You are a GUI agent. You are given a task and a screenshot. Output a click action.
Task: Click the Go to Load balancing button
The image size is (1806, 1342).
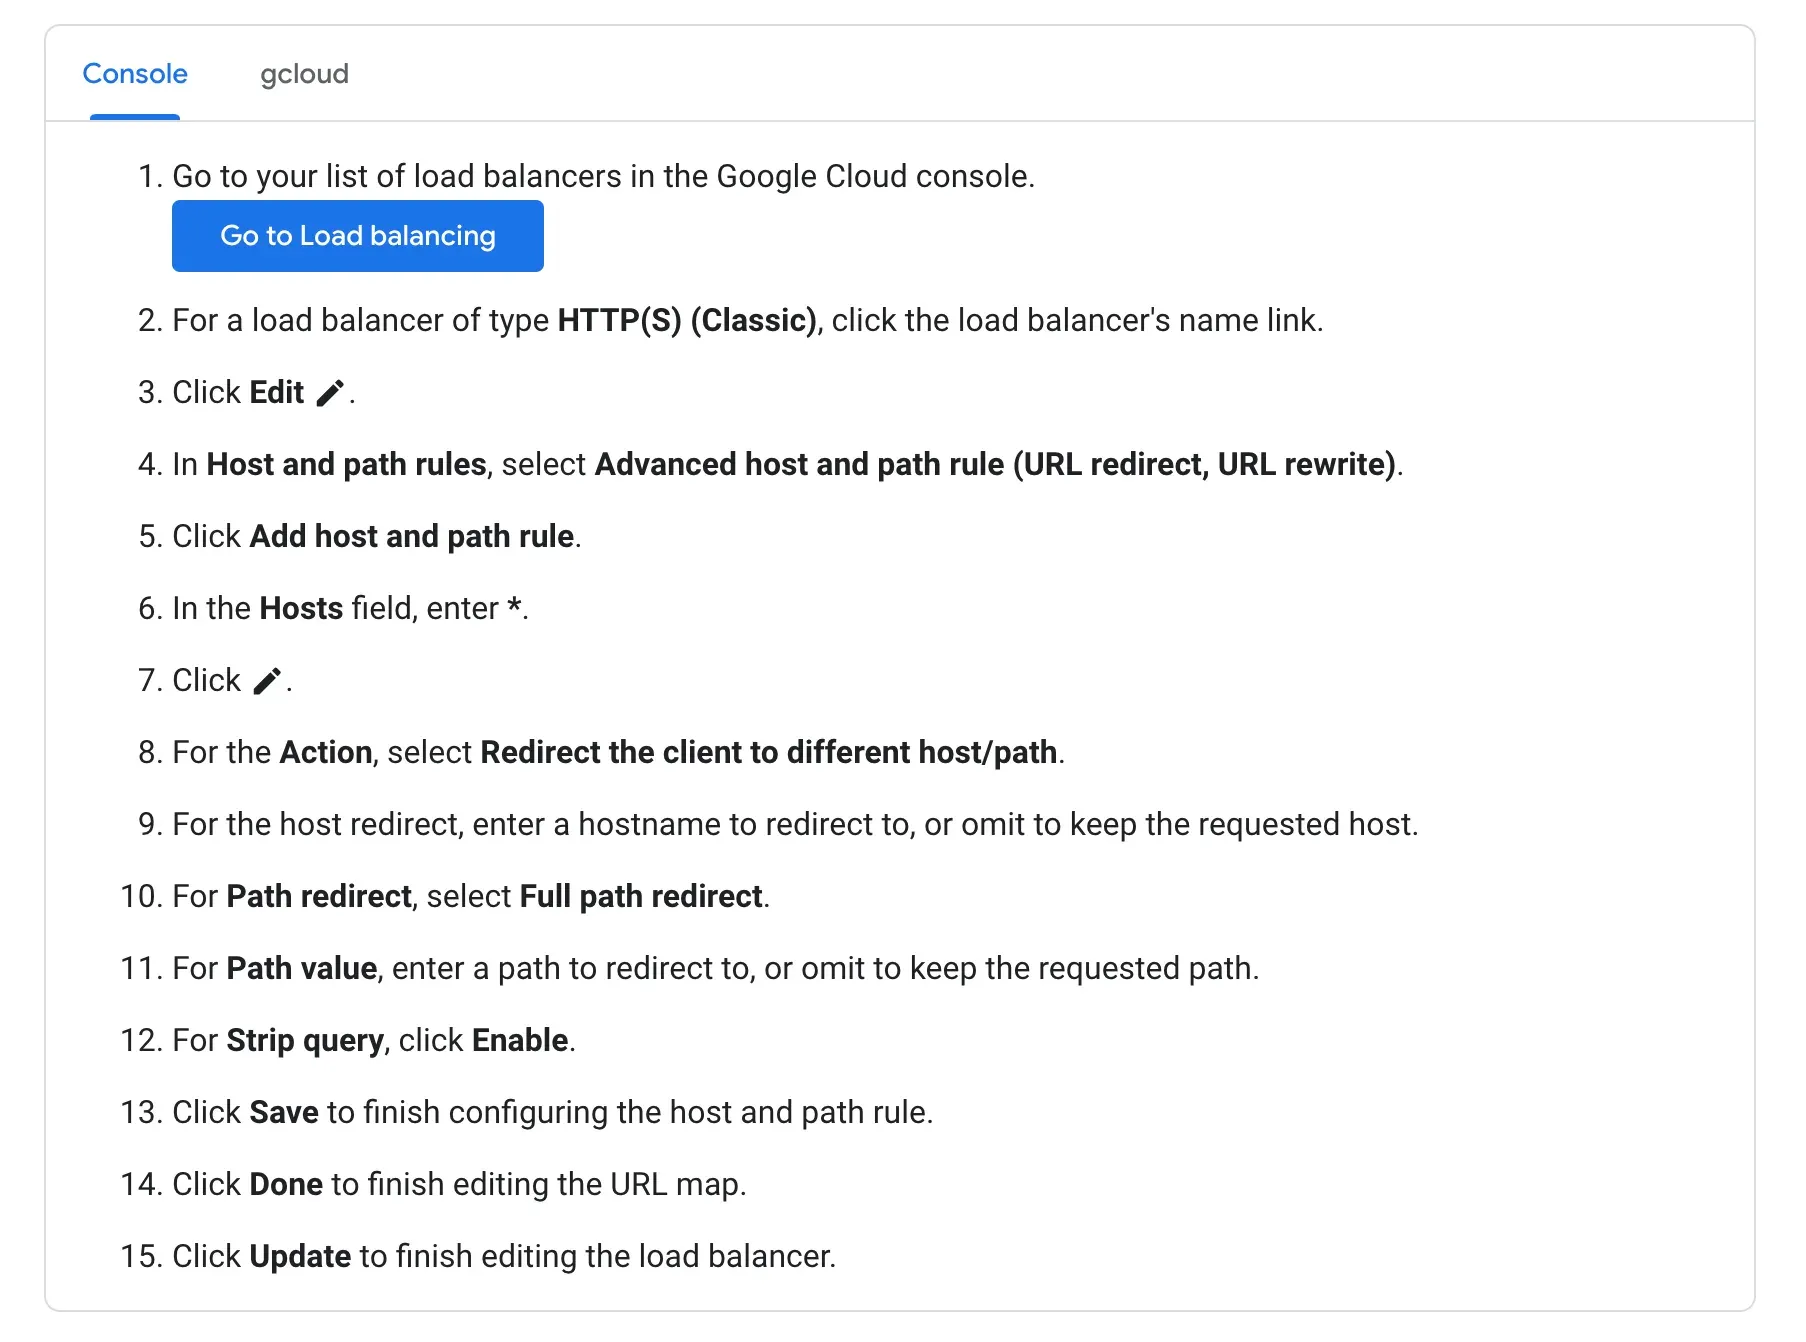(357, 235)
